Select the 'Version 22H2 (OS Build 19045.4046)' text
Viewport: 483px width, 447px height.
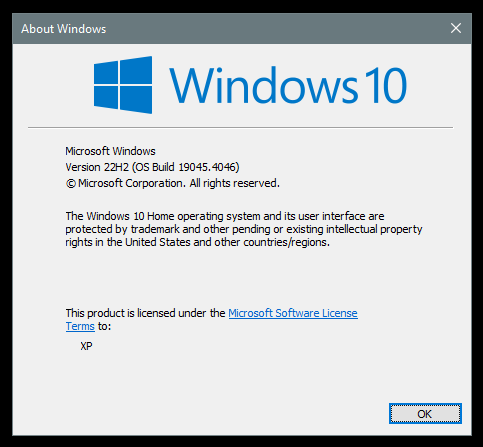pyautogui.click(x=152, y=167)
